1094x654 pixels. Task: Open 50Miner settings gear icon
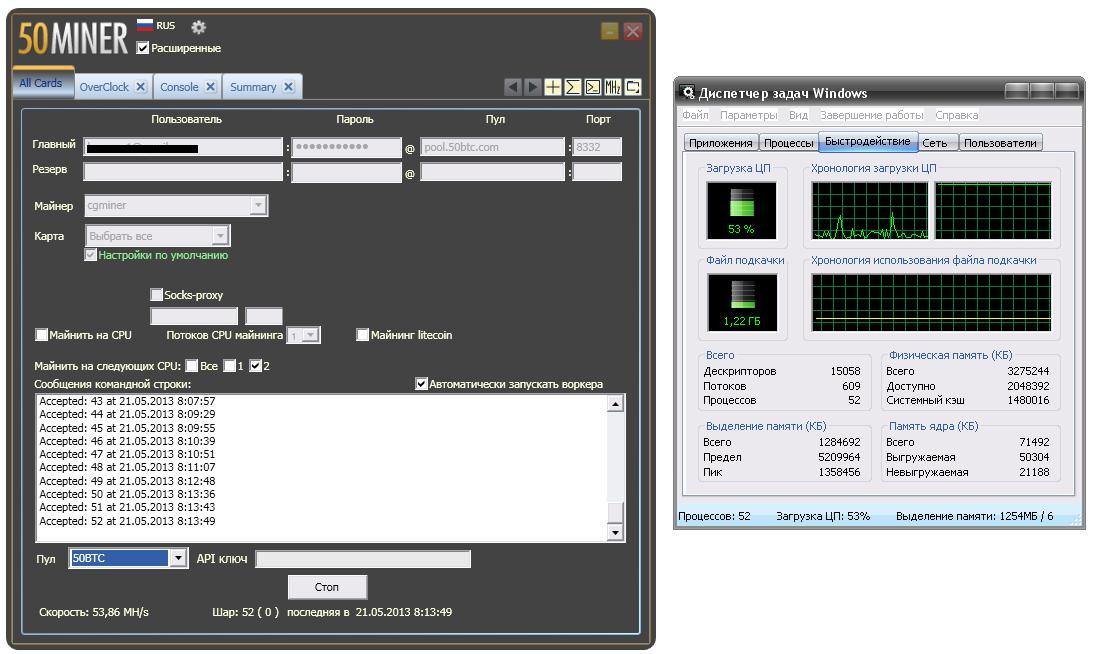199,27
